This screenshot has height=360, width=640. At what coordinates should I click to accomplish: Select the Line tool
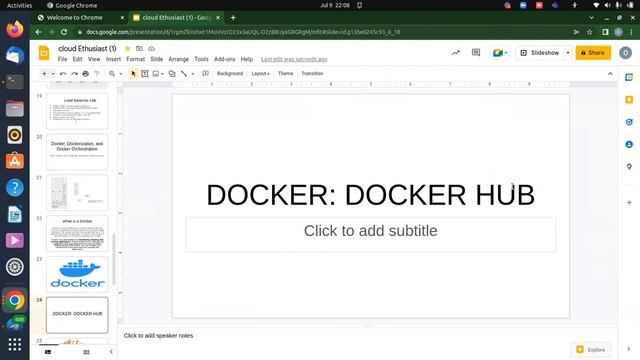pos(184,73)
